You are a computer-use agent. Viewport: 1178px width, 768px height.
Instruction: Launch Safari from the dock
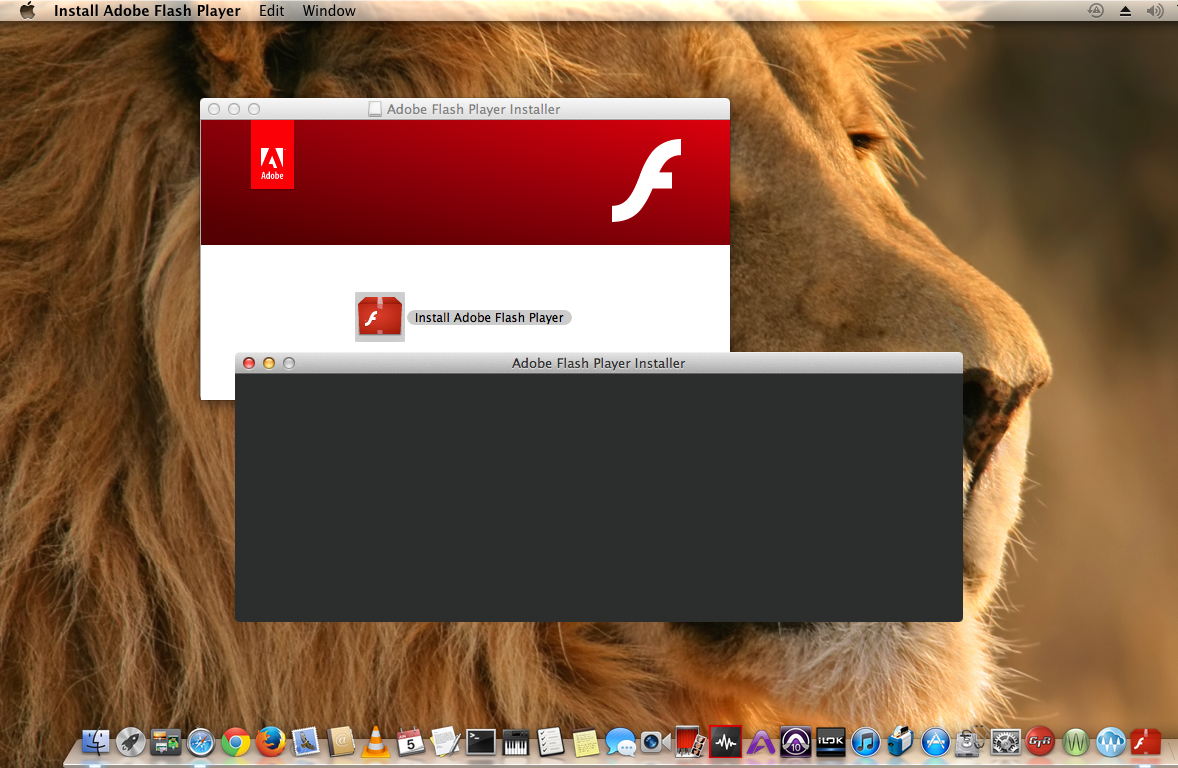201,742
